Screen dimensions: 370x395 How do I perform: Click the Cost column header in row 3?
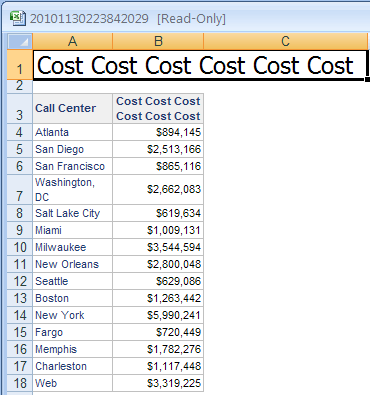[158, 108]
